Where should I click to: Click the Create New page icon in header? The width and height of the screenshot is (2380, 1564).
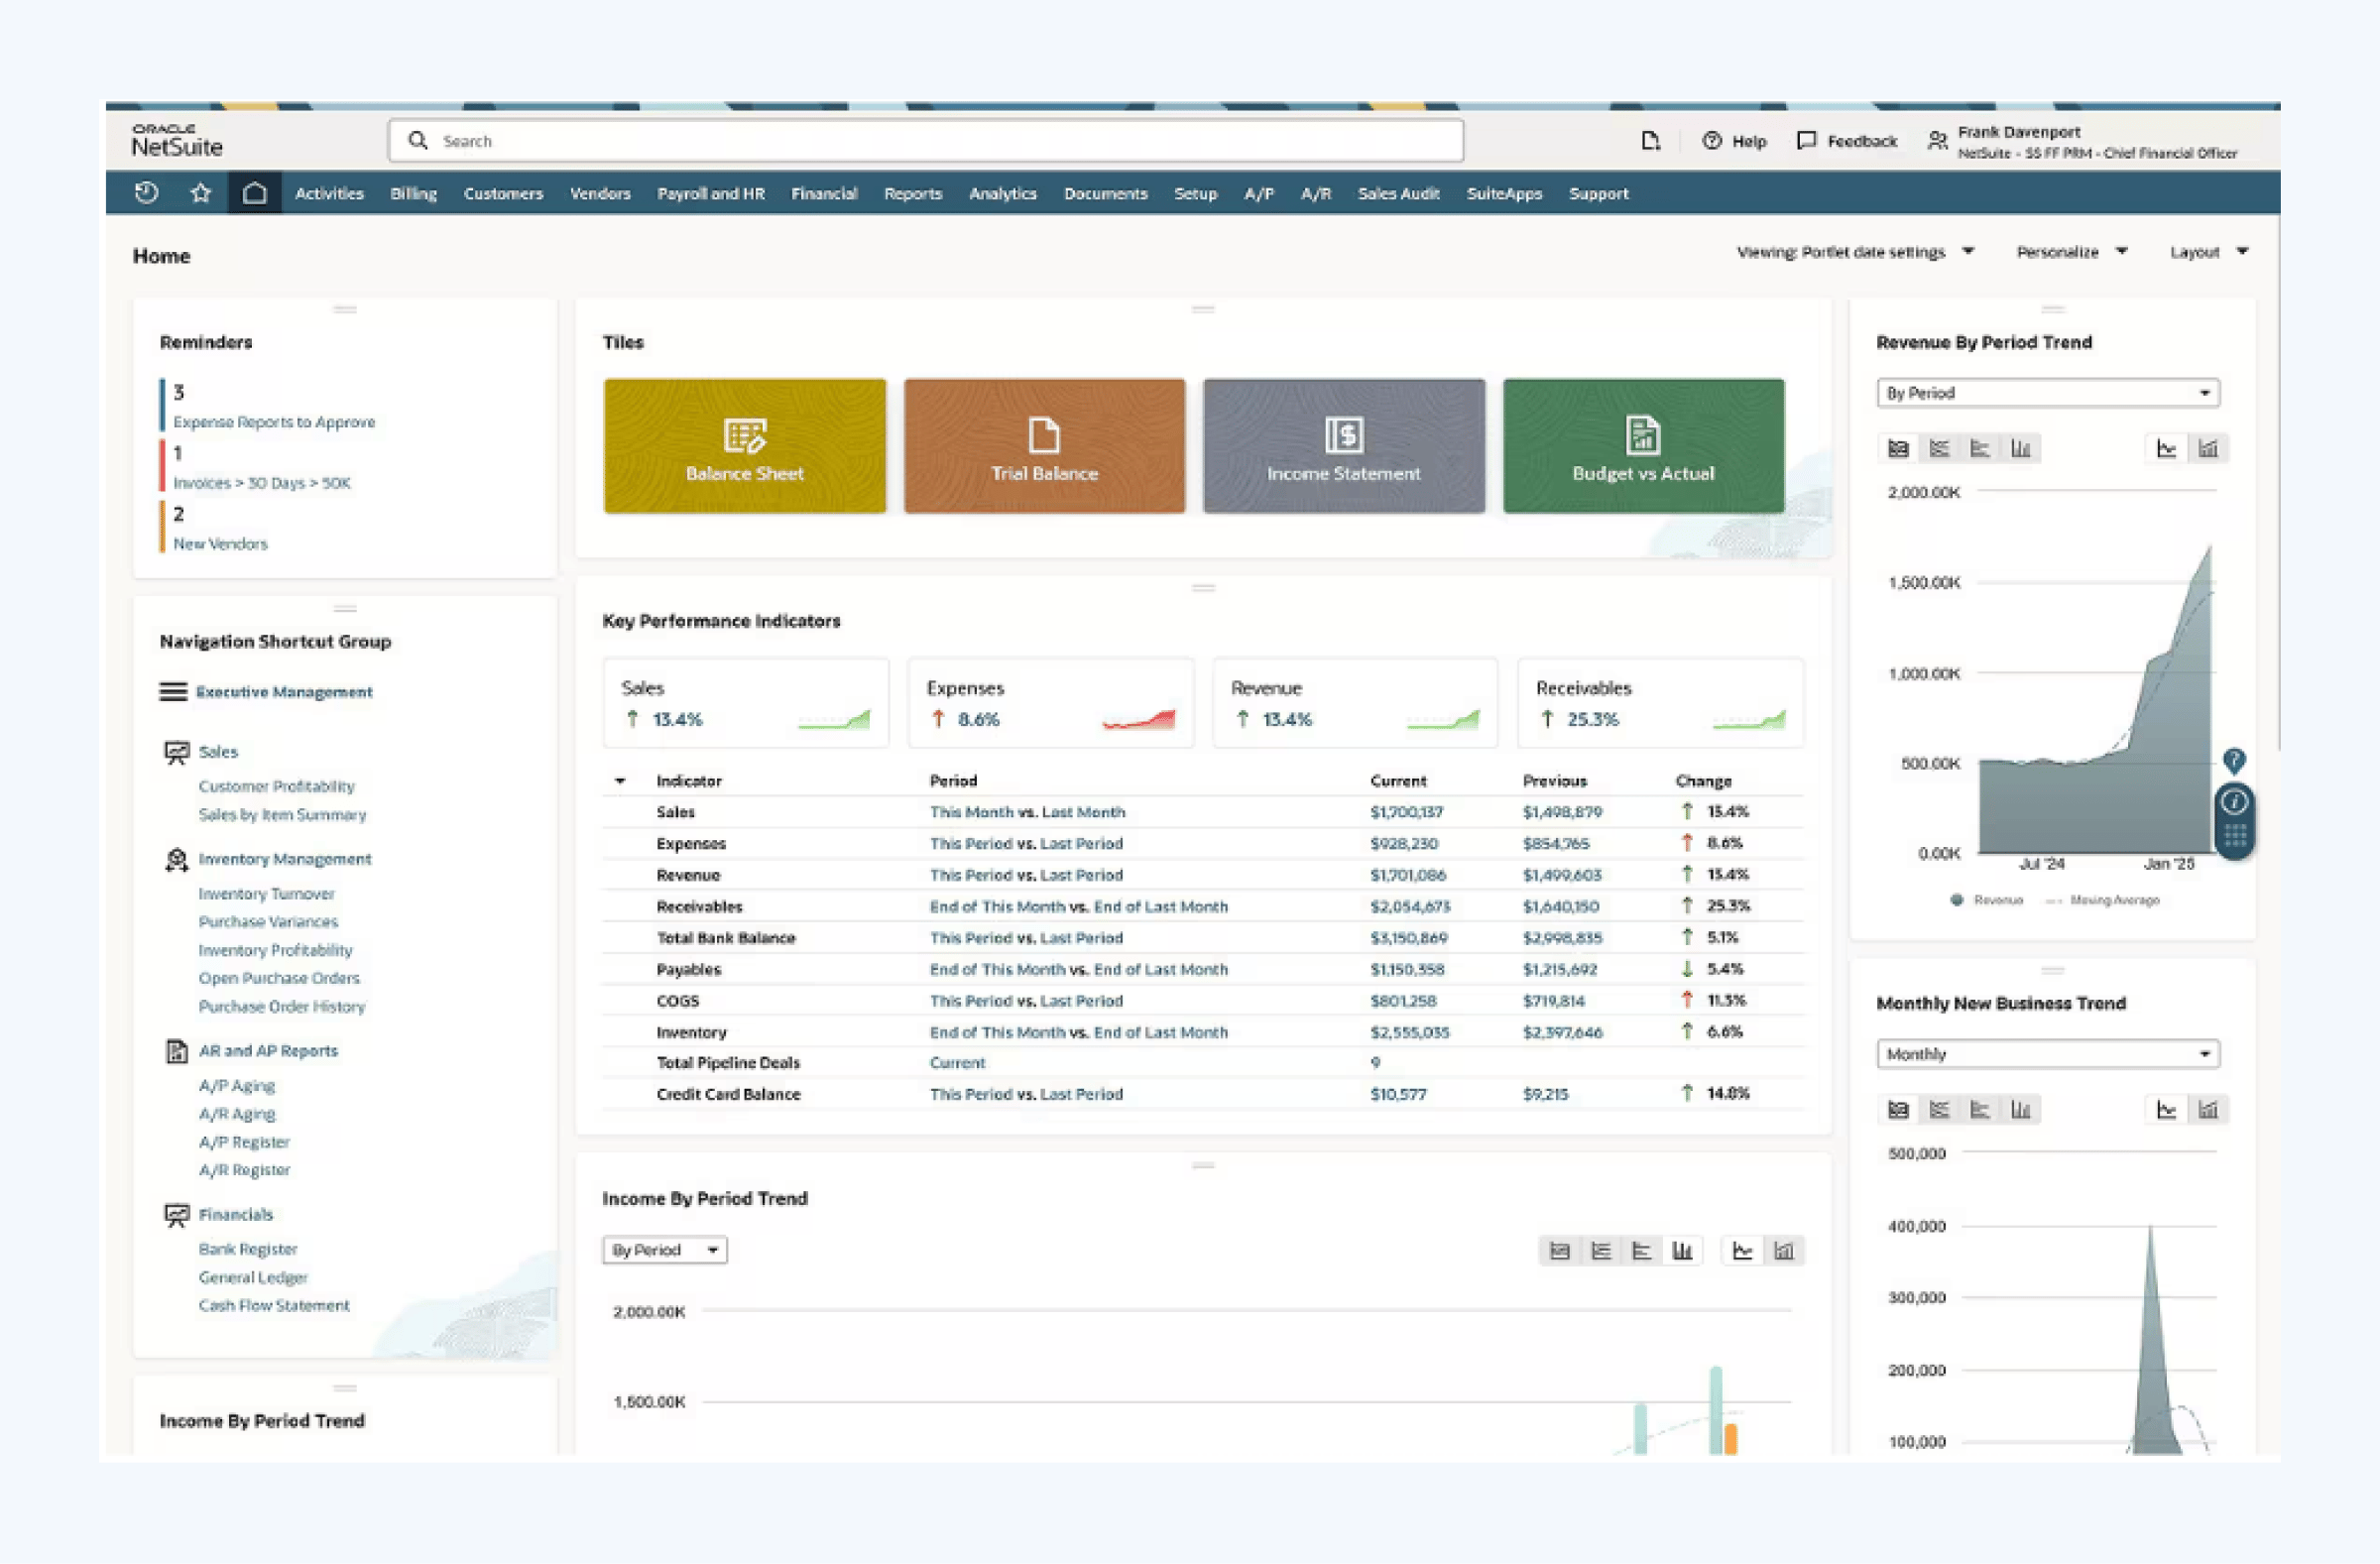[1650, 141]
